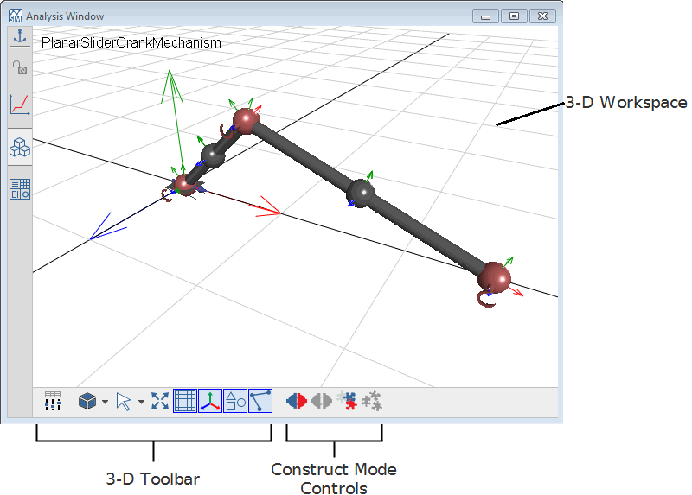Click the blue cube view icon
692x495 pixels.
pos(87,401)
